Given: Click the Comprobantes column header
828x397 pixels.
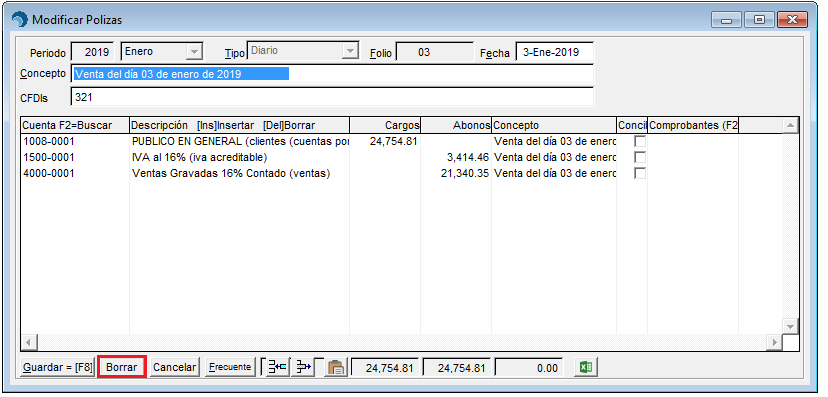Looking at the screenshot, I should click(x=693, y=125).
